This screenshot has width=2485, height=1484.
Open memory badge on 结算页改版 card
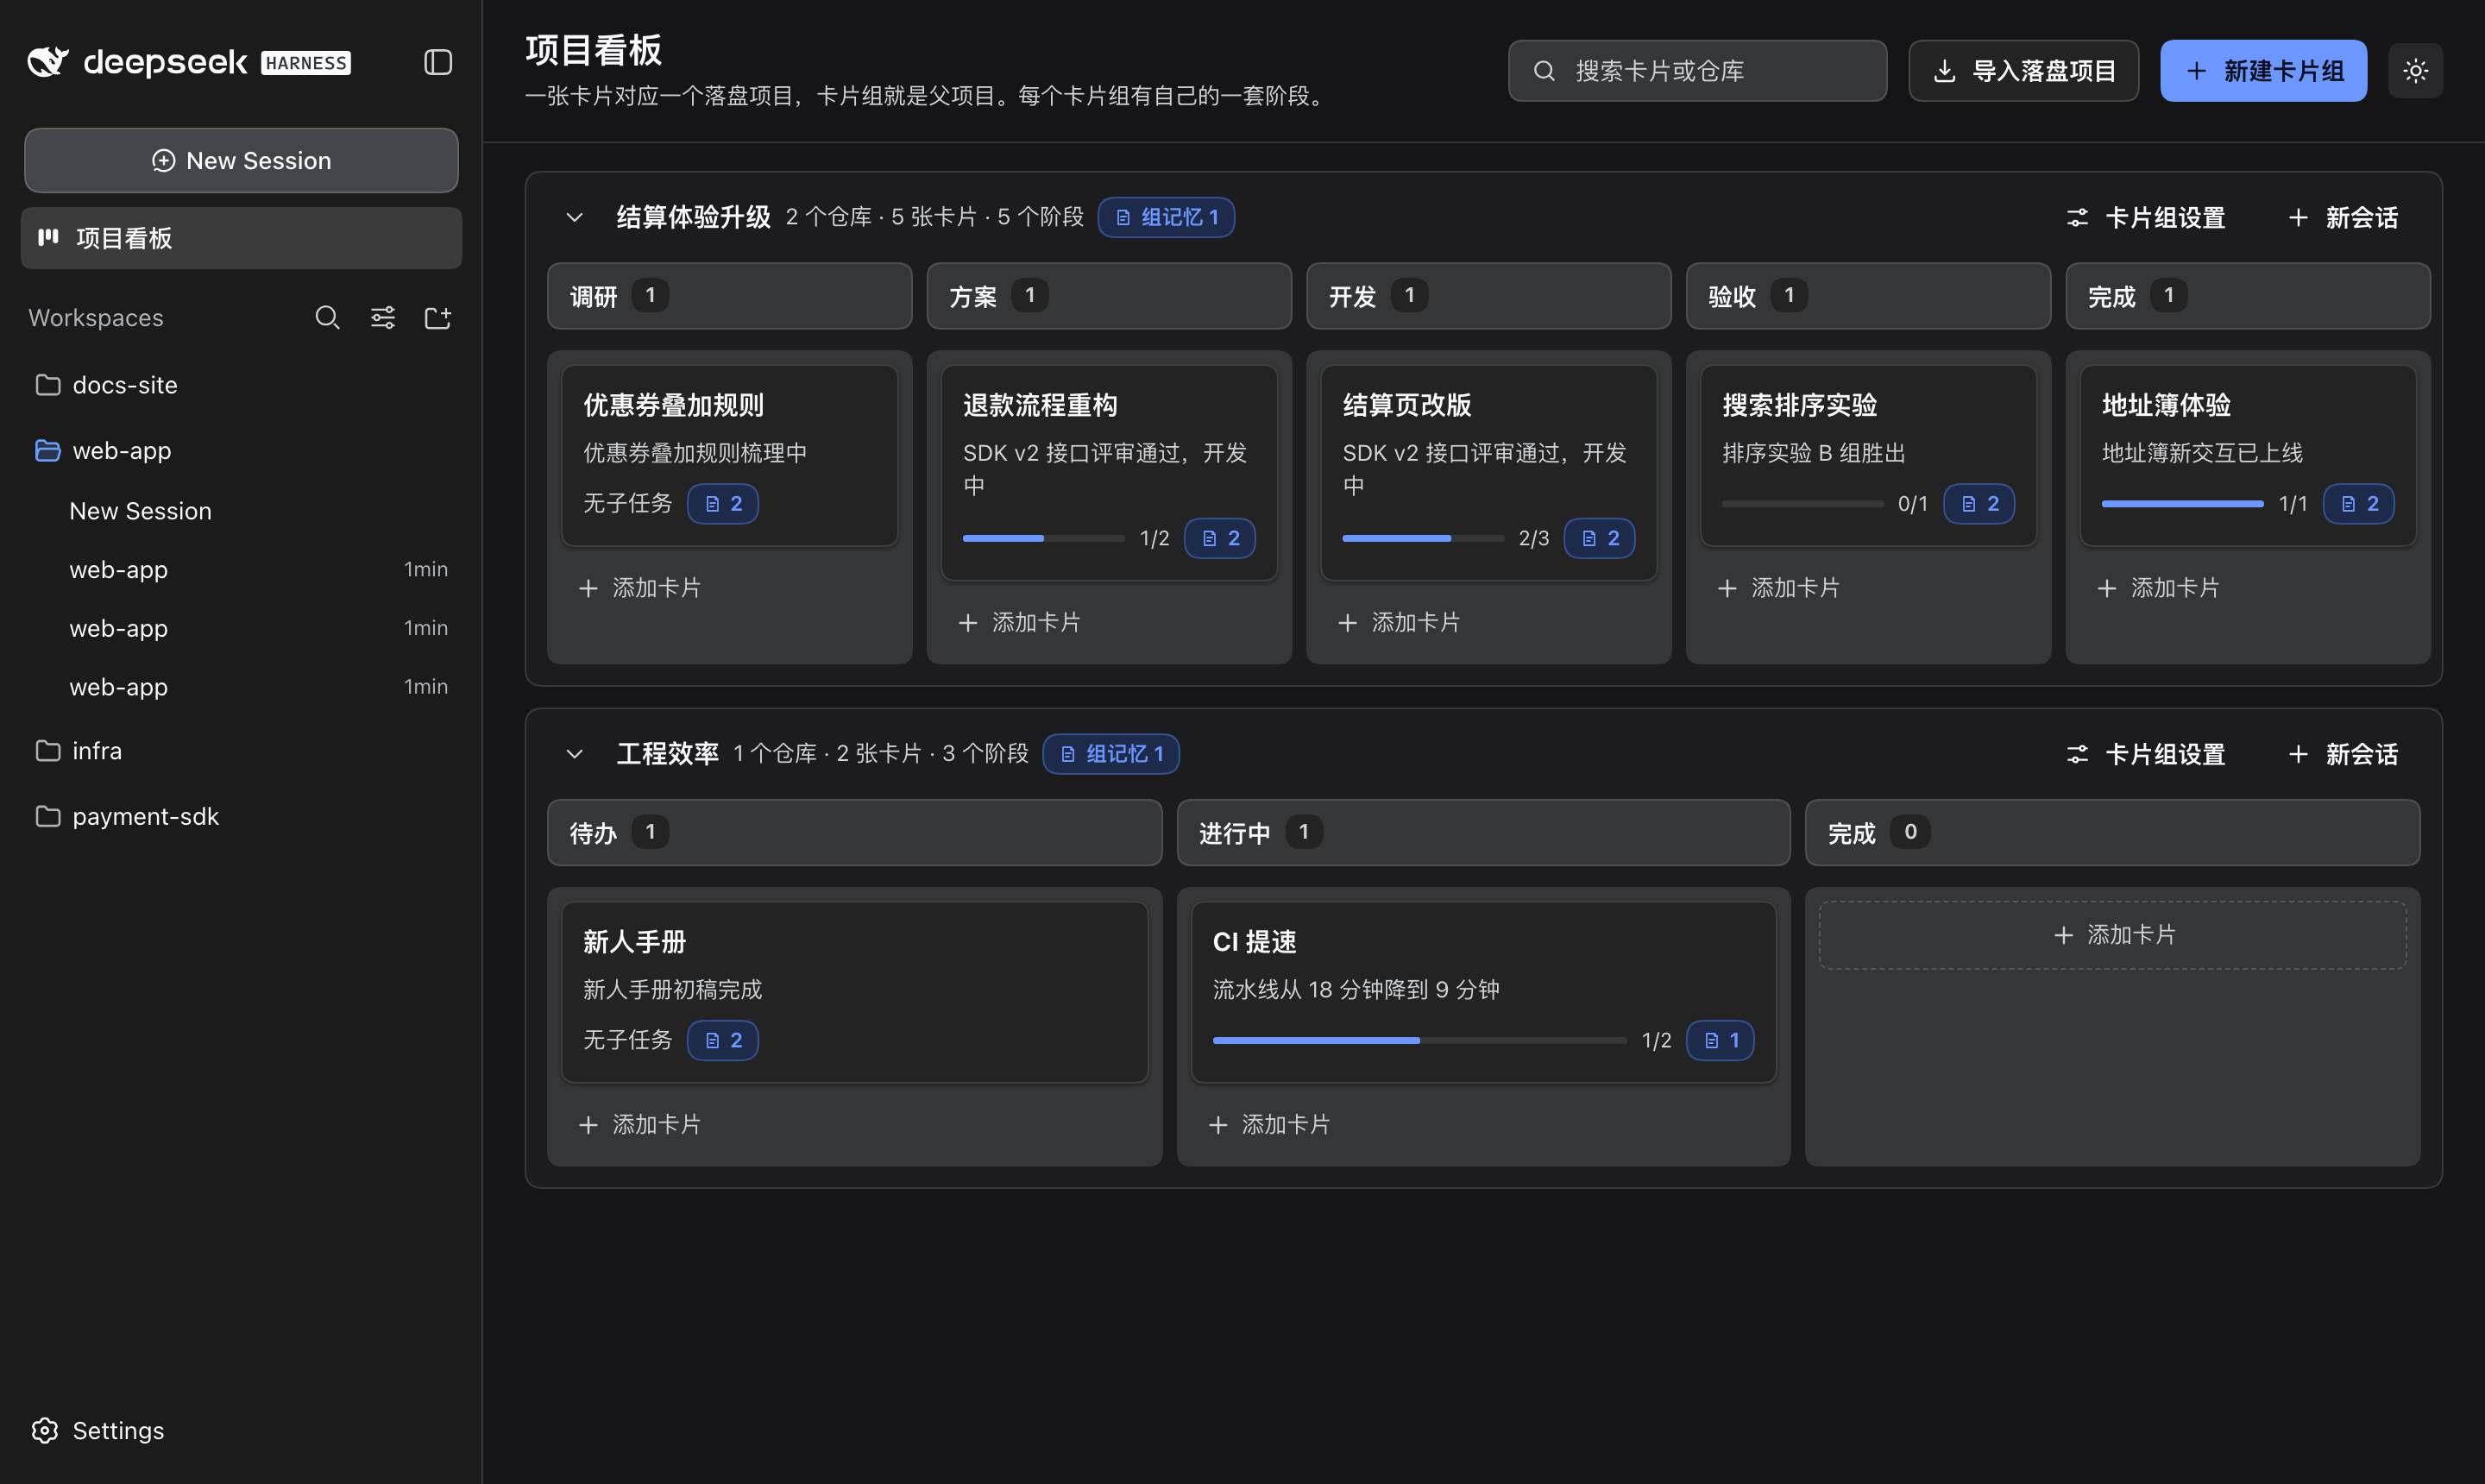(x=1599, y=538)
